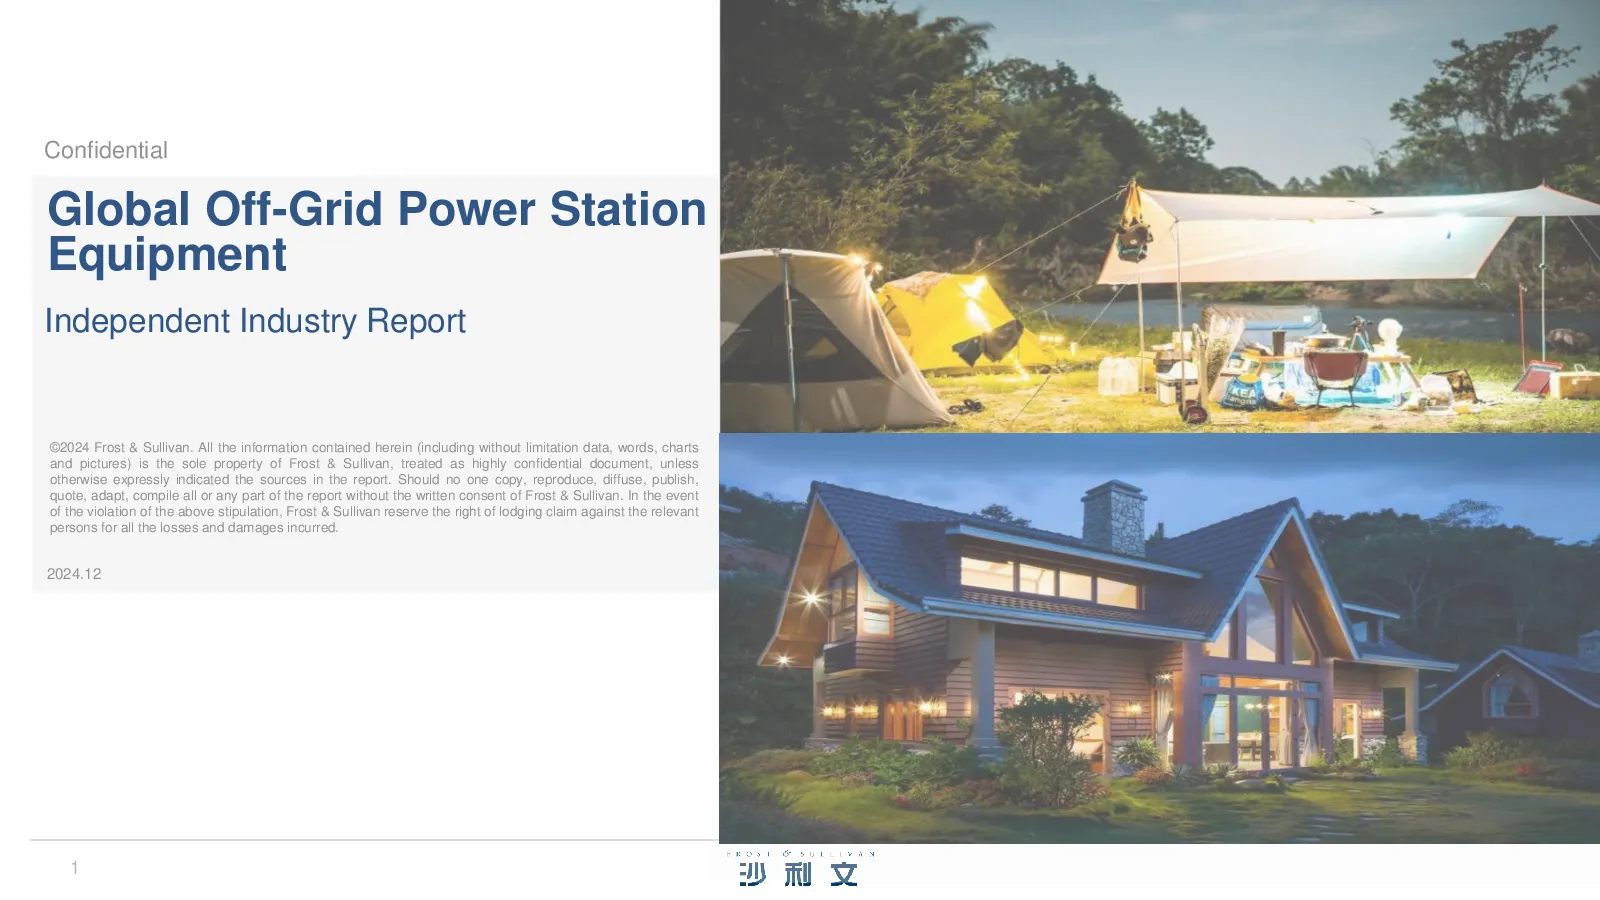Screen dimensions: 1600x900
Task: Click the small 'FROST & SULLIVAN' wordmark
Action: (x=800, y=854)
